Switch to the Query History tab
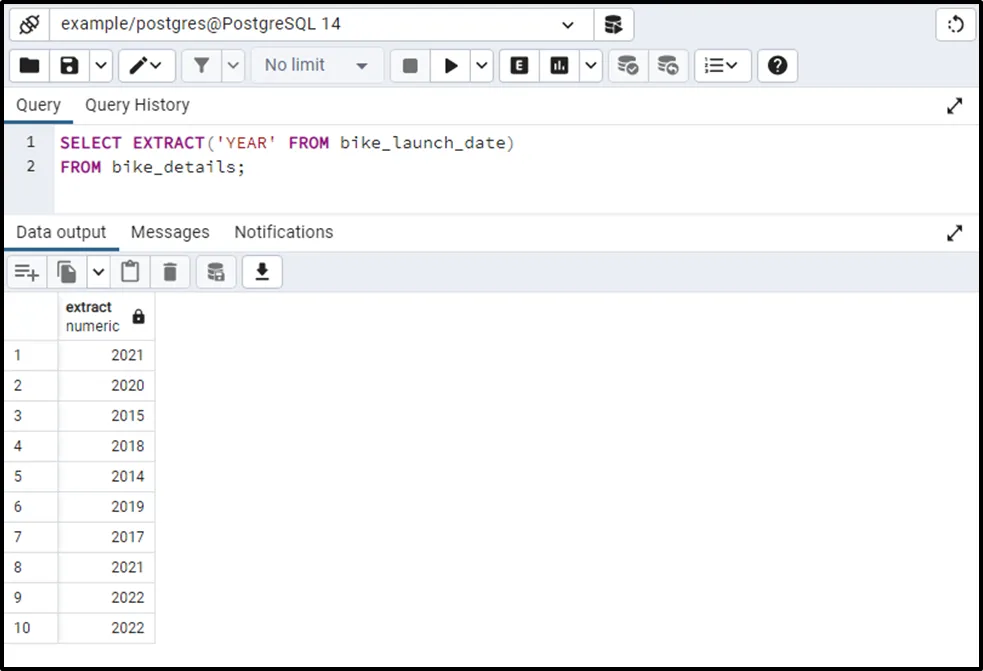This screenshot has height=671, width=983. pyautogui.click(x=137, y=105)
